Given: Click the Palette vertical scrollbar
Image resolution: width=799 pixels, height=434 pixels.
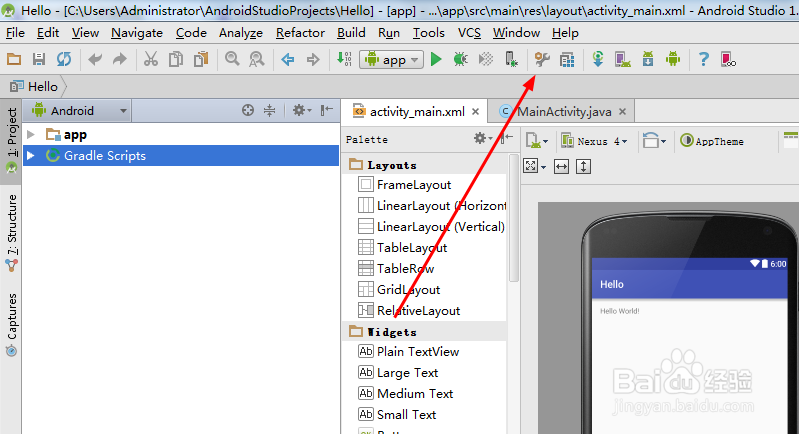Looking at the screenshot, I should point(514,219).
